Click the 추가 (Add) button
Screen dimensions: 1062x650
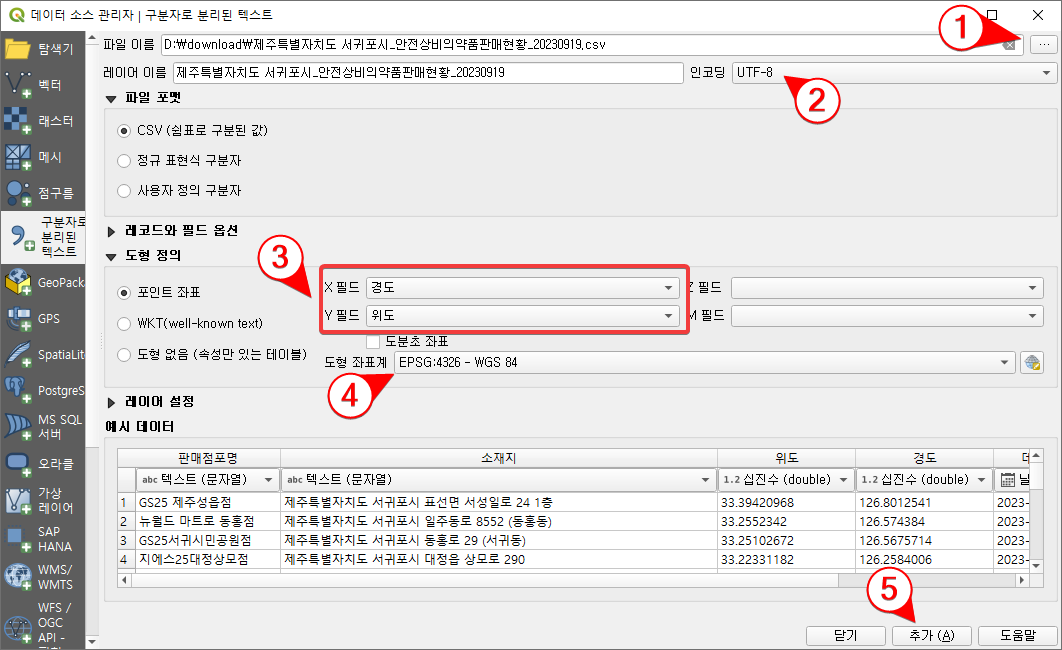(x=931, y=635)
